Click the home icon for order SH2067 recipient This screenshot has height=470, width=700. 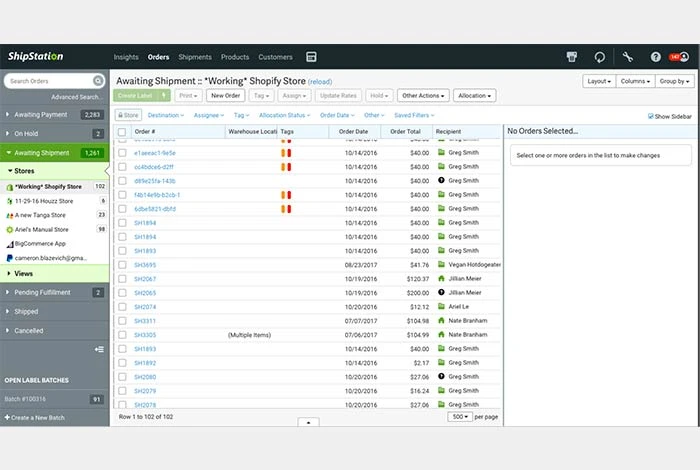(441, 279)
